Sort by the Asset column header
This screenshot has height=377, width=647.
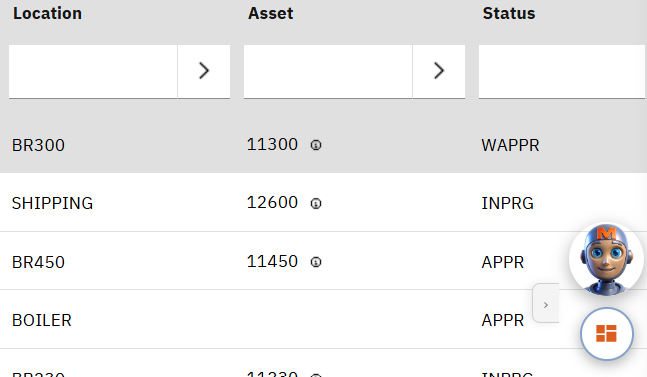click(x=270, y=14)
